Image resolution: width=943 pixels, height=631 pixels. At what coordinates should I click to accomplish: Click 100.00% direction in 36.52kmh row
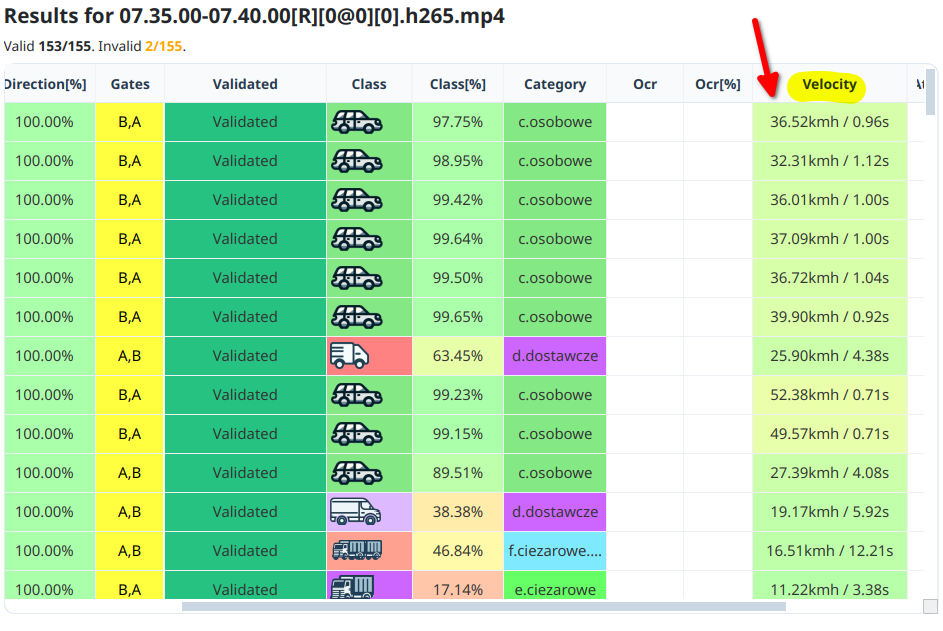49,122
